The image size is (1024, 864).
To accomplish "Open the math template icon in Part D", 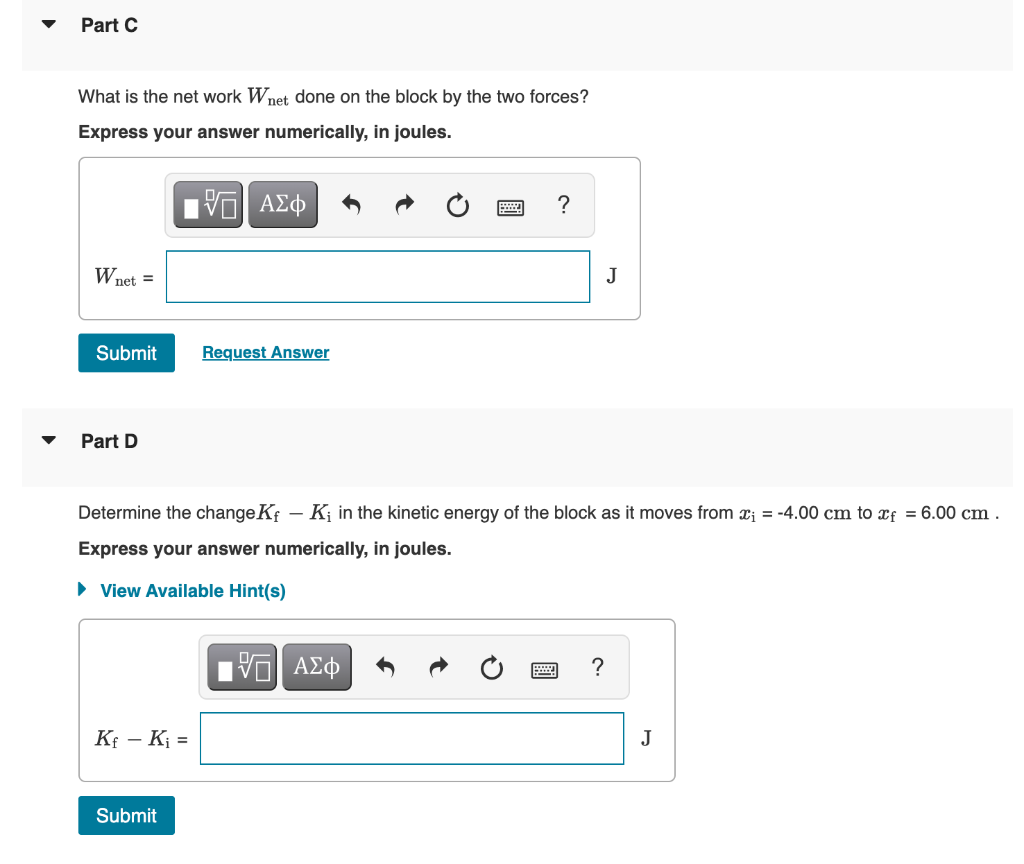I will [241, 667].
